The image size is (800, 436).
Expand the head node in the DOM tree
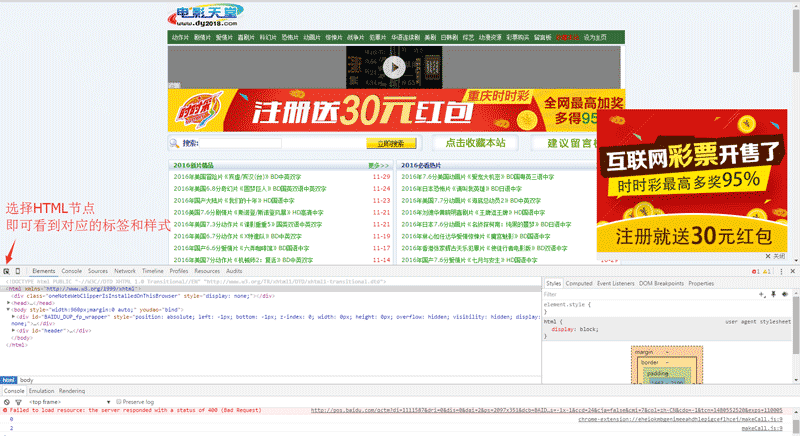(8, 303)
